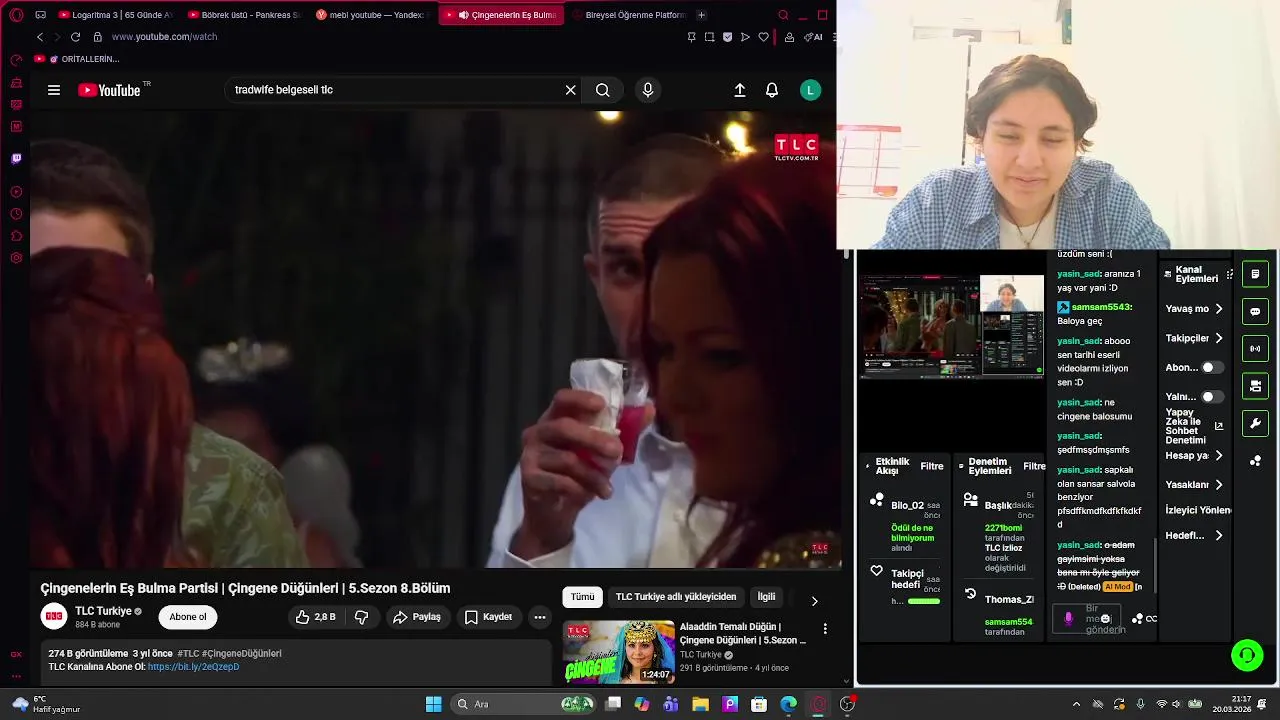This screenshot has width=1280, height=720.
Task: Open the green chat bubble panel icon
Action: pos(1255,312)
